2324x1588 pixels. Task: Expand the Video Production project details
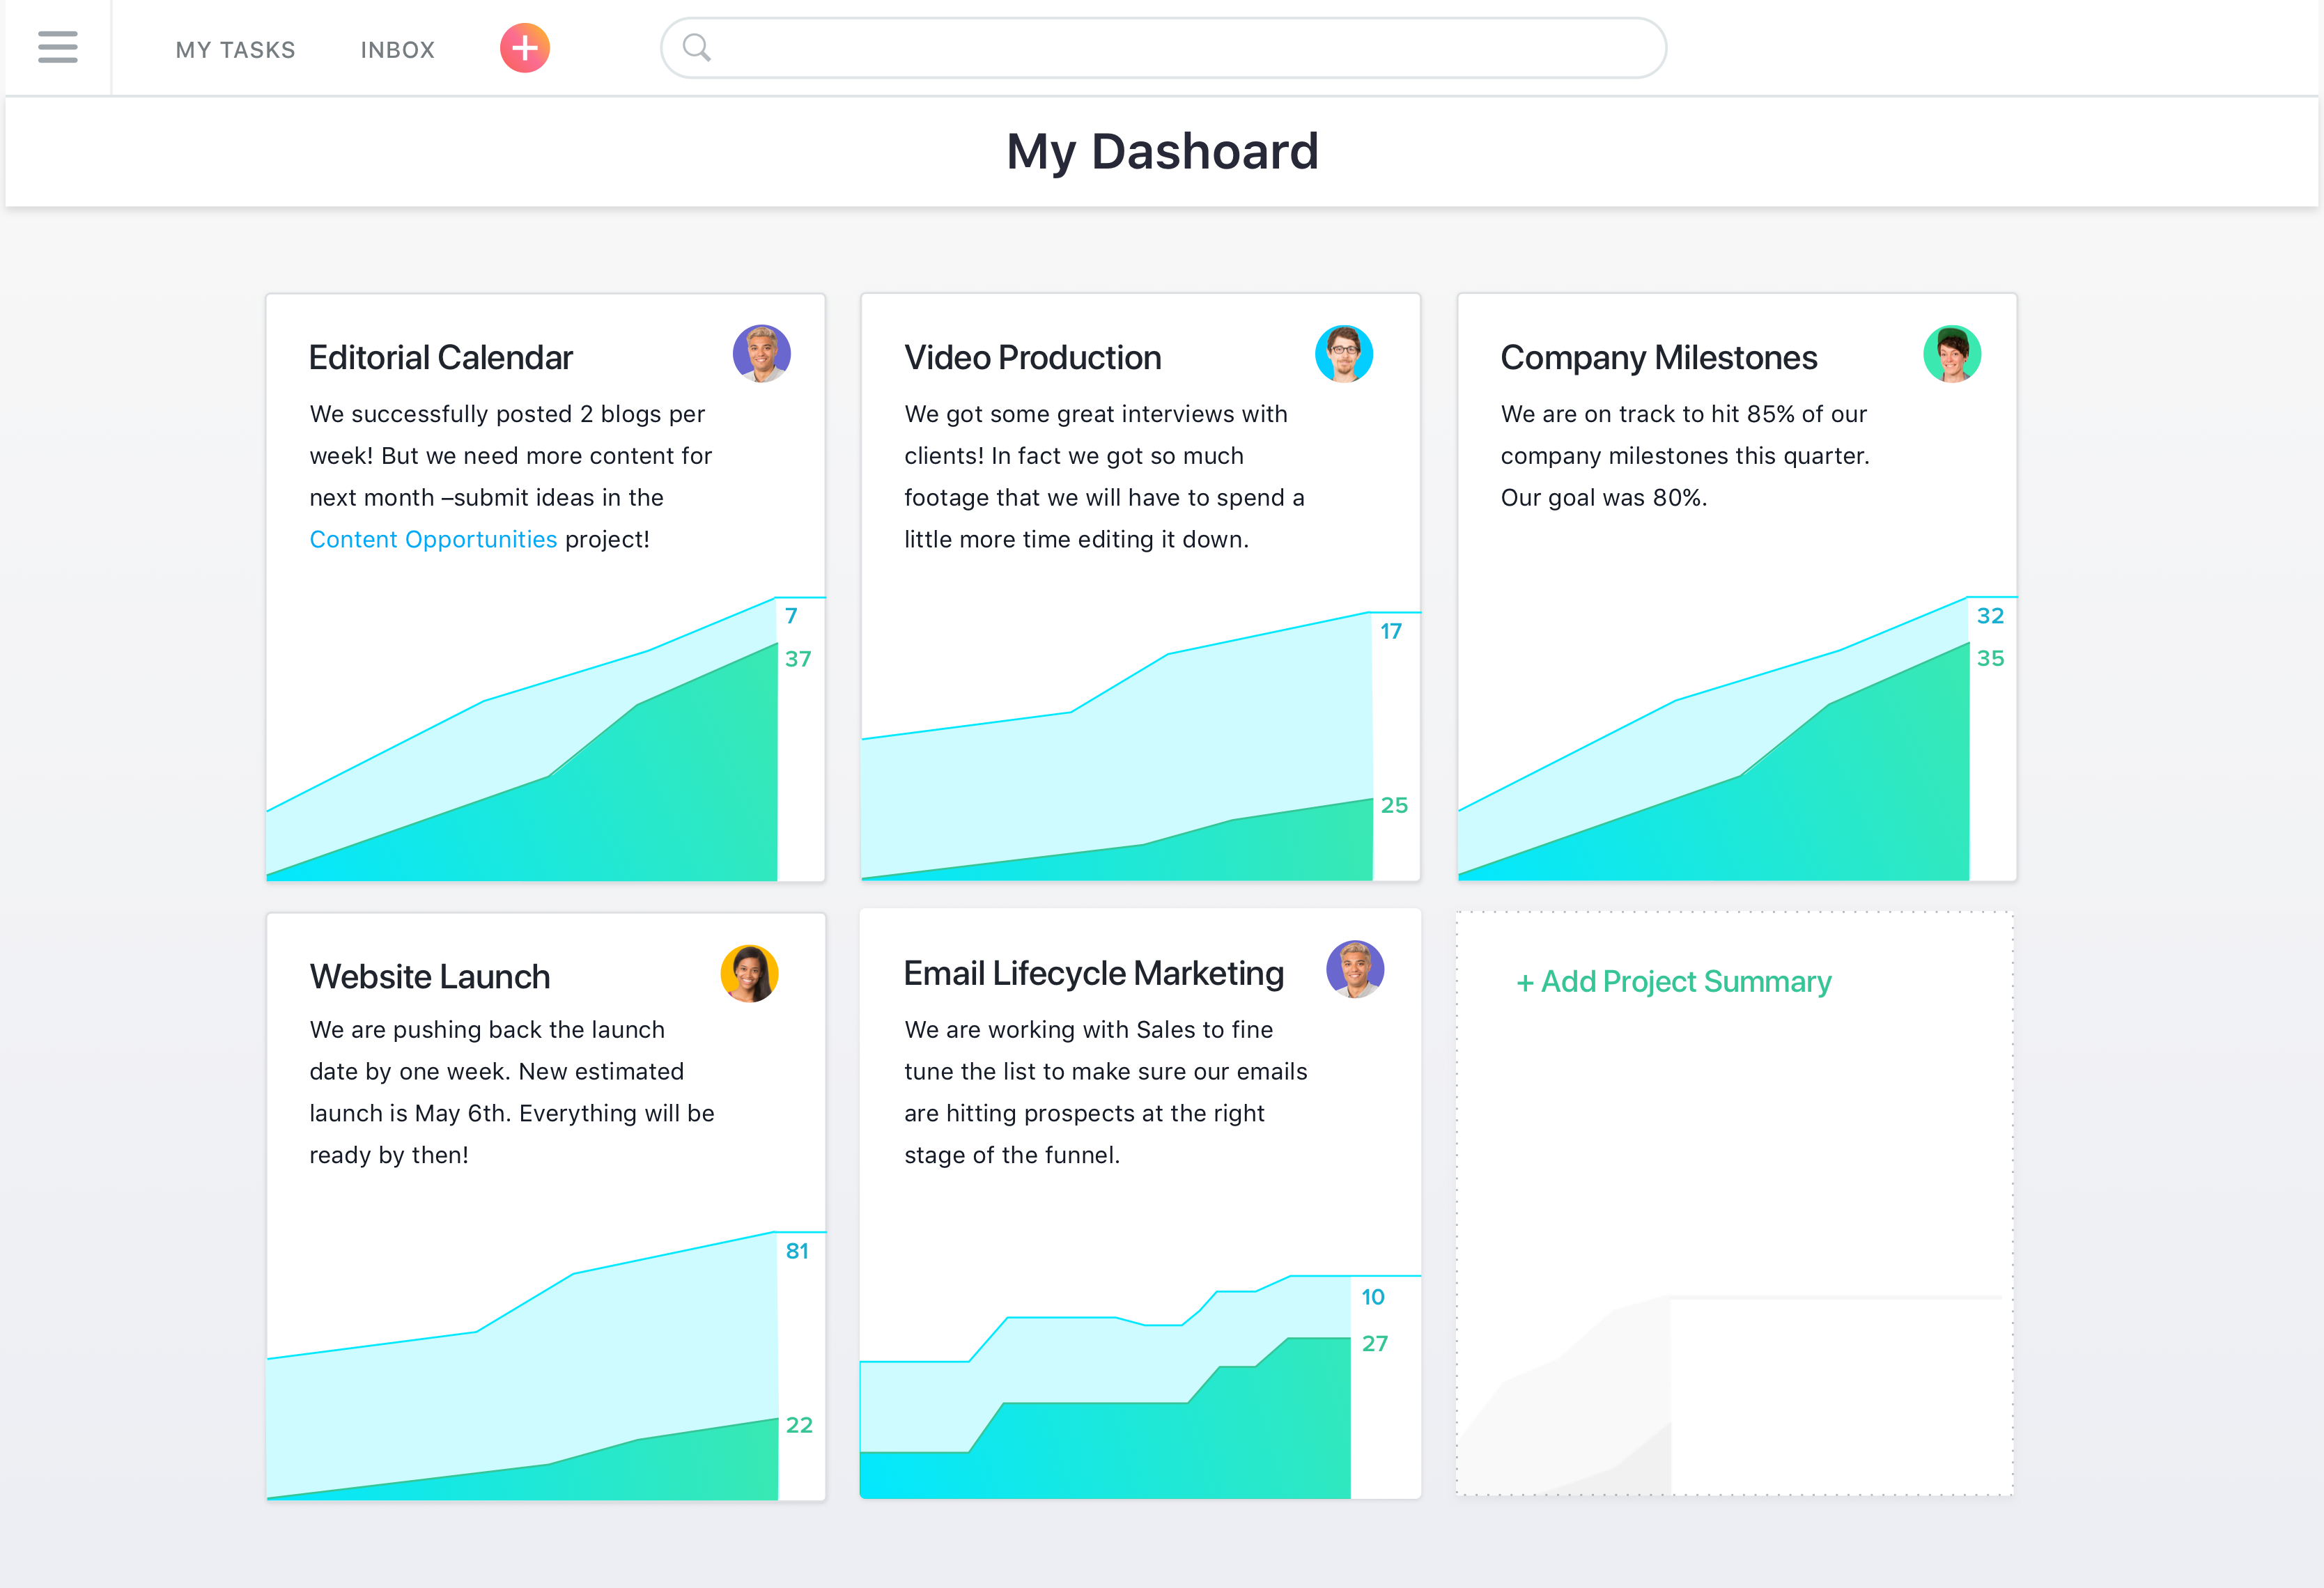pos(1031,355)
